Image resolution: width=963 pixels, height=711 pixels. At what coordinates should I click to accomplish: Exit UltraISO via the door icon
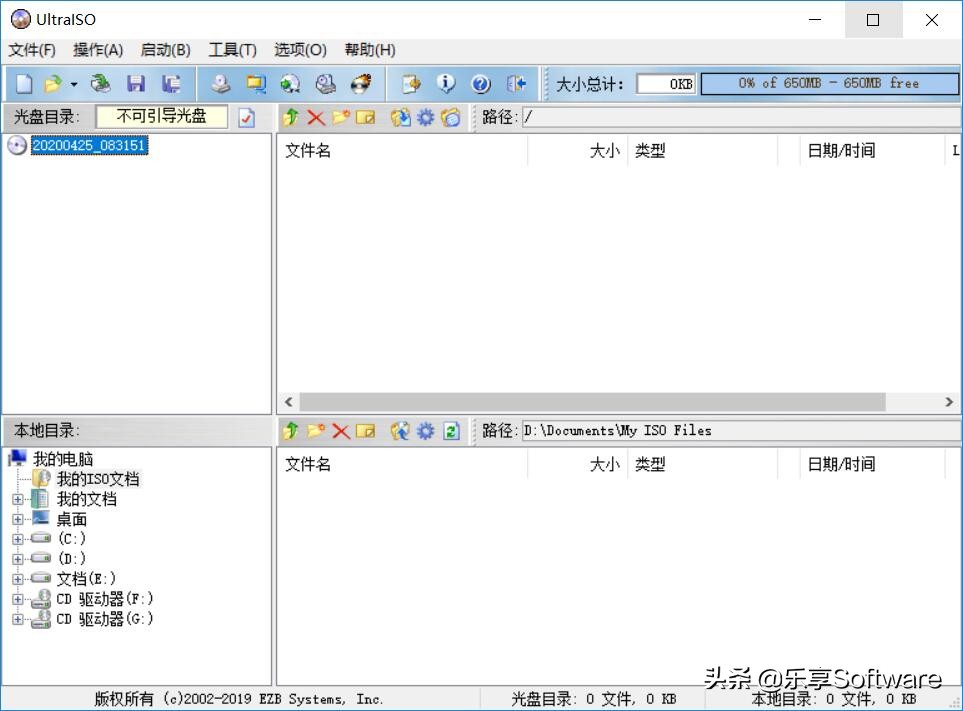click(517, 83)
